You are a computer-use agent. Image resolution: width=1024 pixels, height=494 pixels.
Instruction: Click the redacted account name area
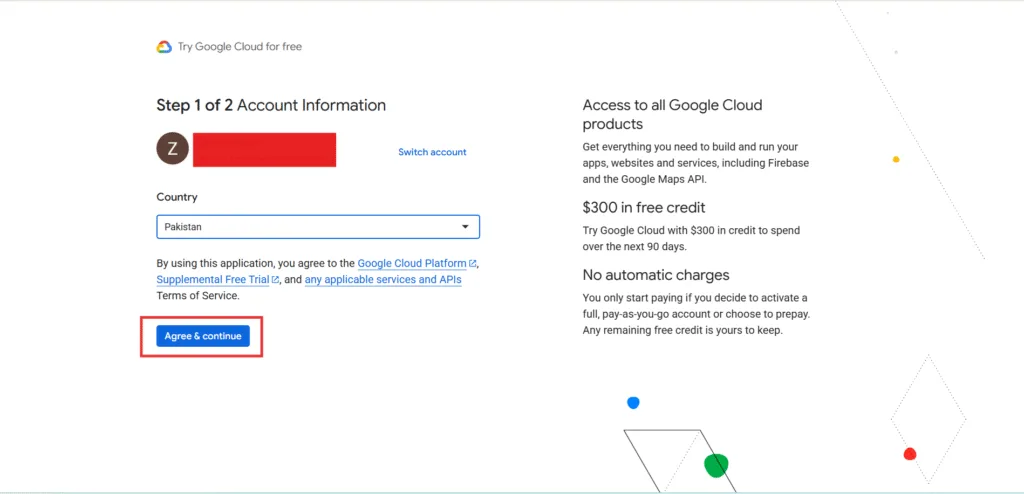(264, 150)
